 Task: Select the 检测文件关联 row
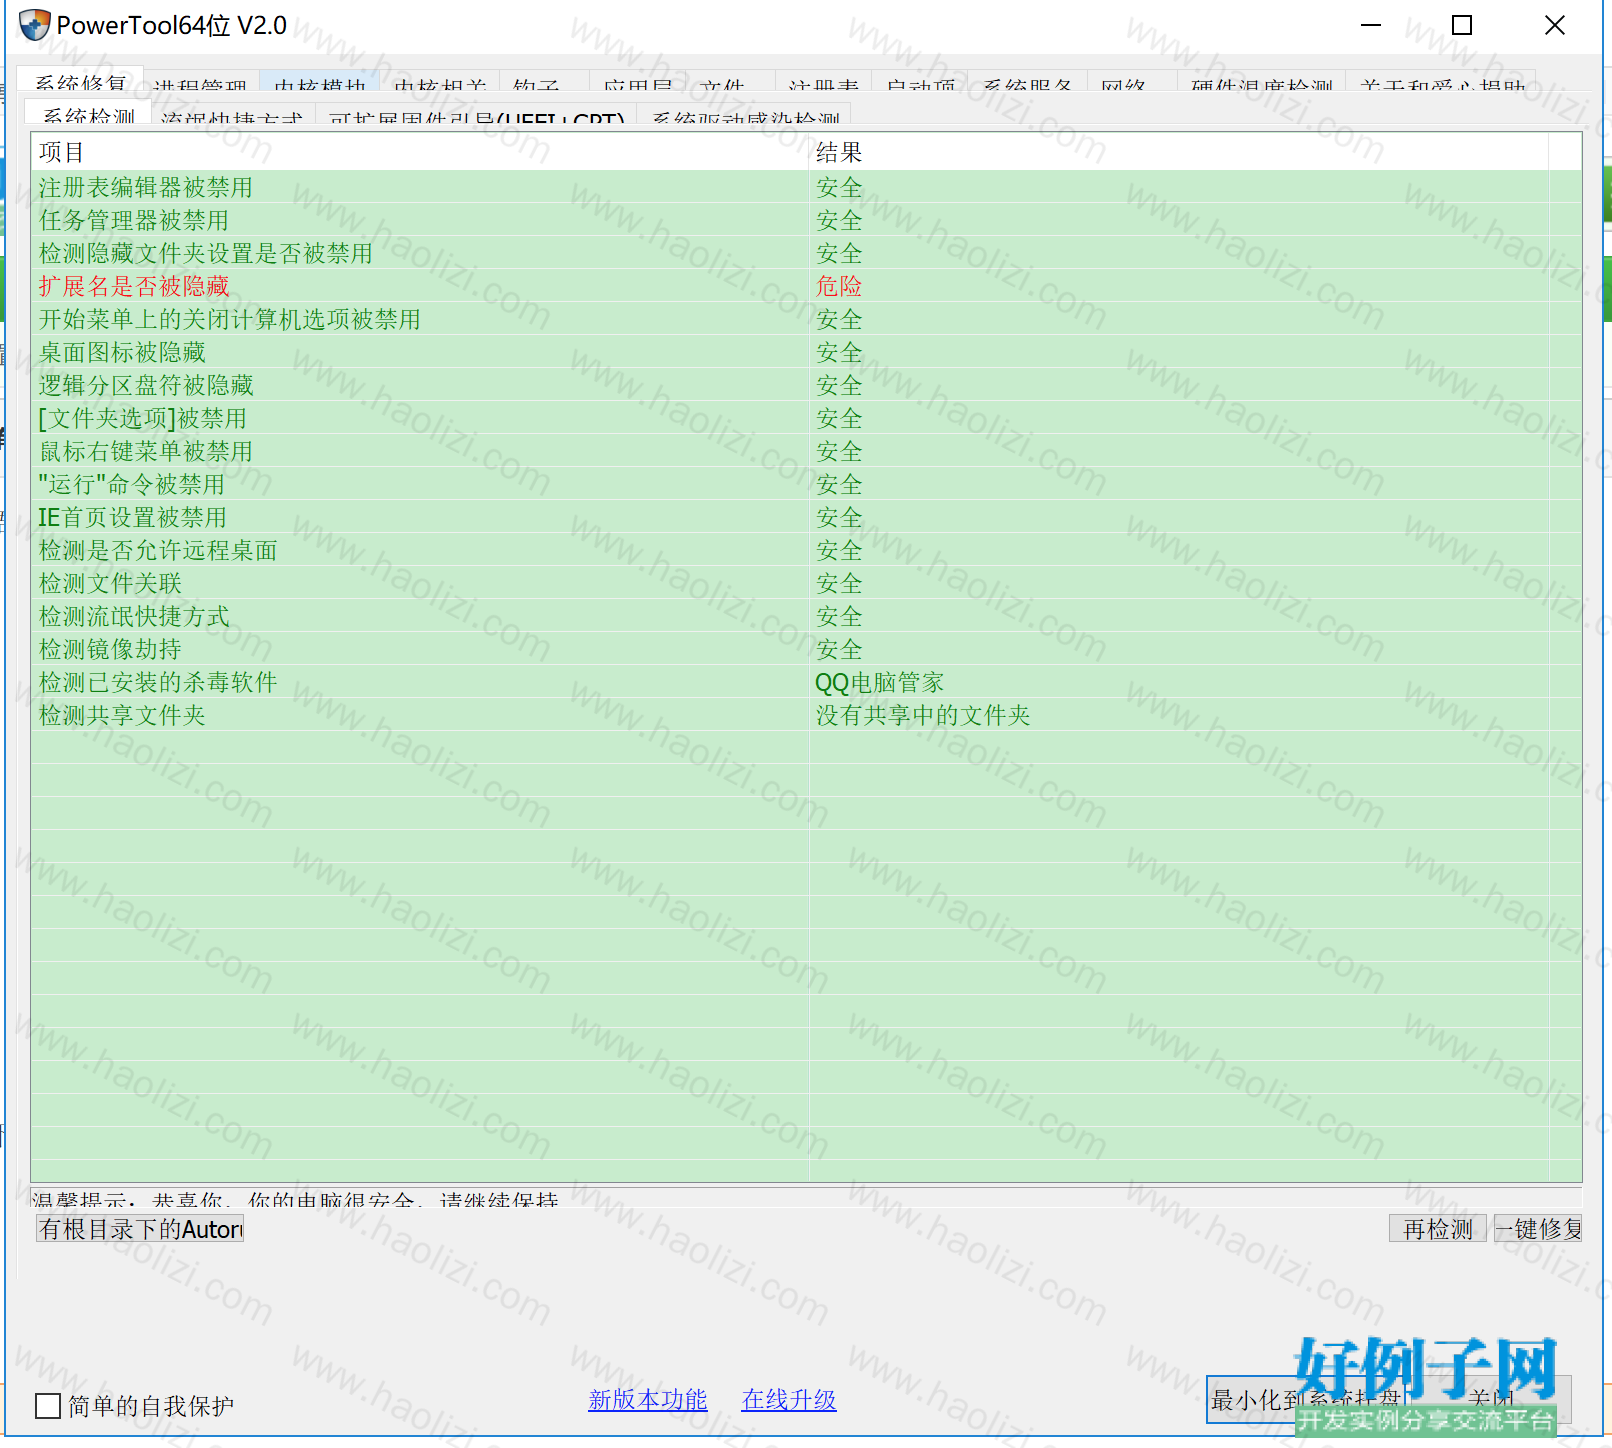pyautogui.click(x=806, y=583)
